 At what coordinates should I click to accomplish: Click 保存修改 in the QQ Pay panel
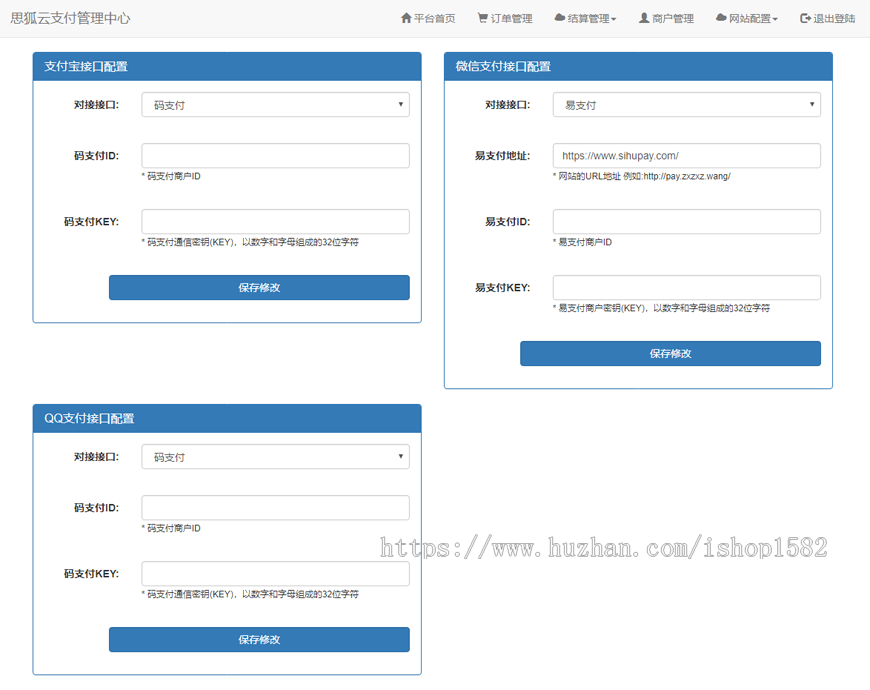[259, 639]
